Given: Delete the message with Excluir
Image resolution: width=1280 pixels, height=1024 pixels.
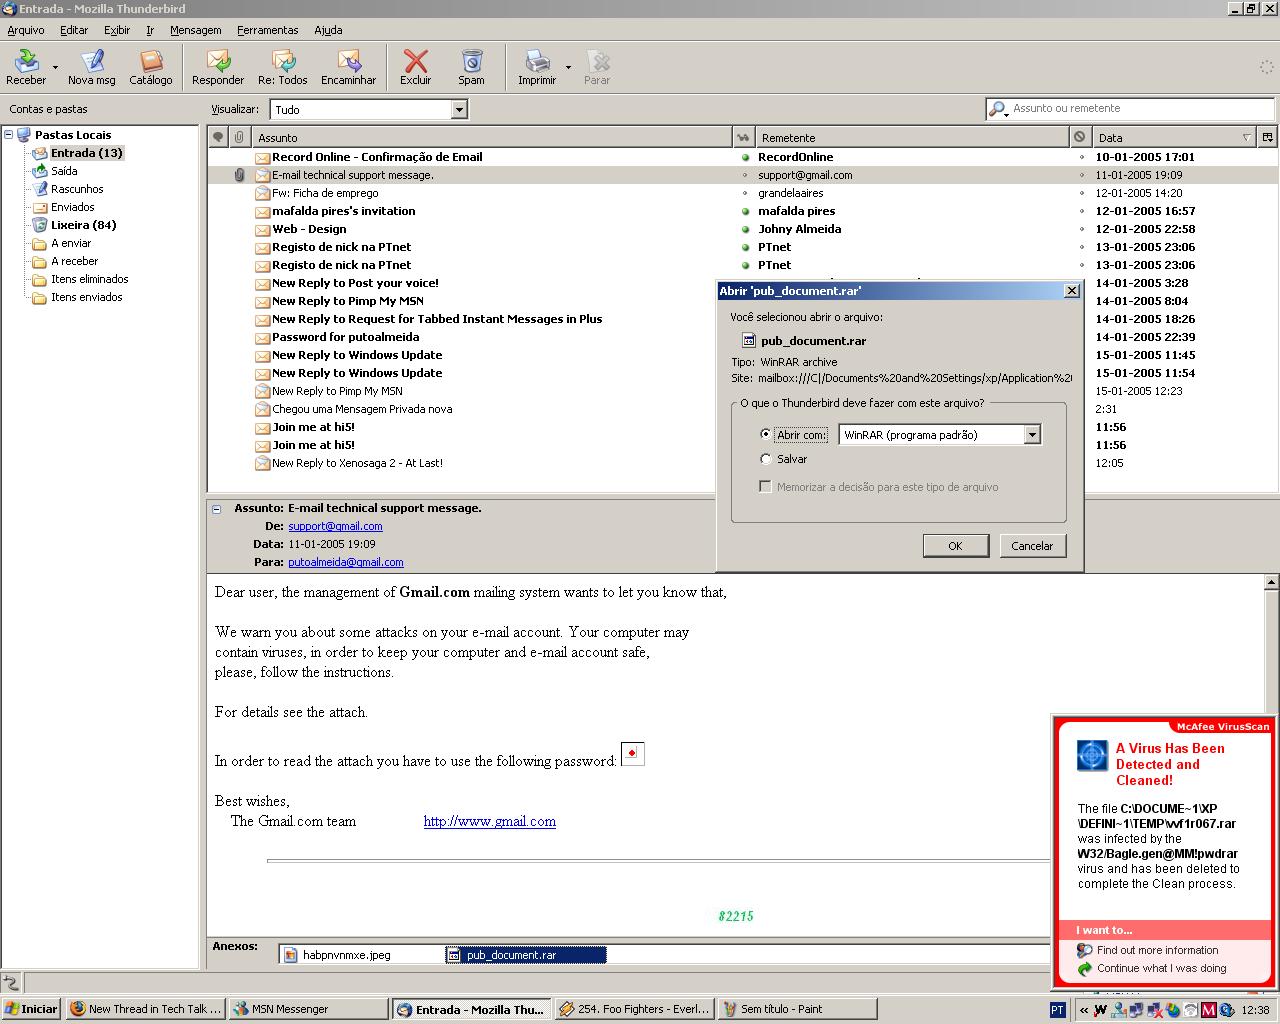Looking at the screenshot, I should [x=415, y=67].
